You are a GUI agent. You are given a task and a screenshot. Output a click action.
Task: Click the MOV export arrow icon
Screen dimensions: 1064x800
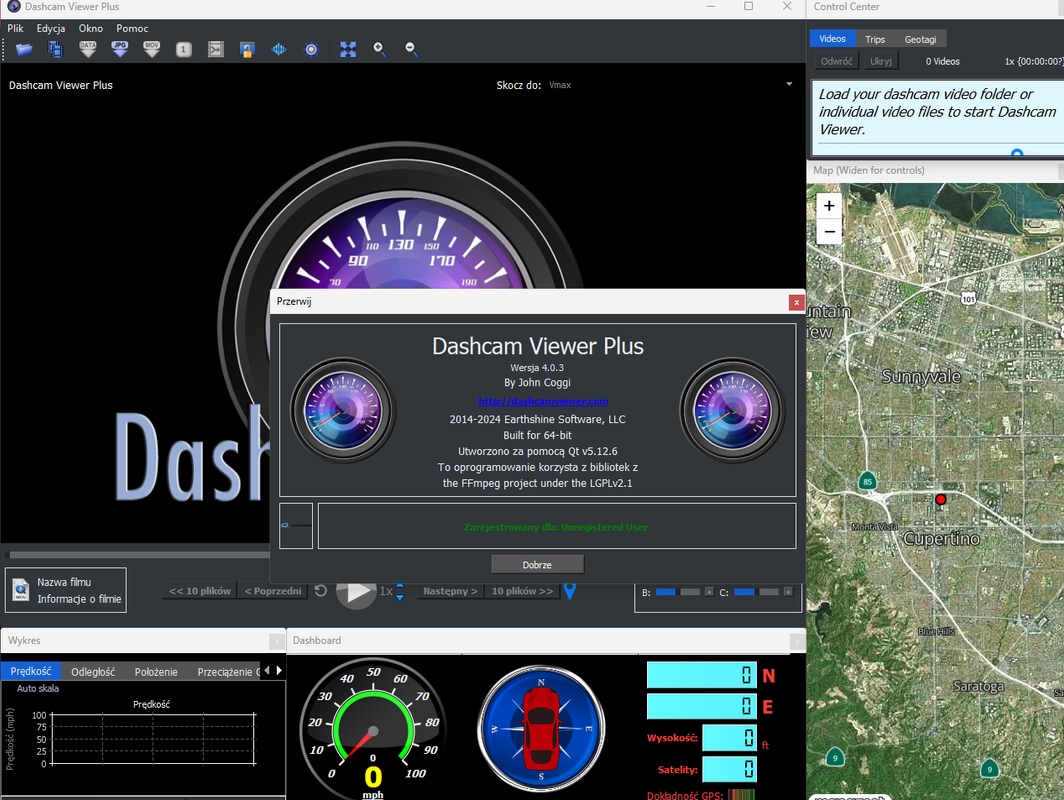click(x=152, y=49)
